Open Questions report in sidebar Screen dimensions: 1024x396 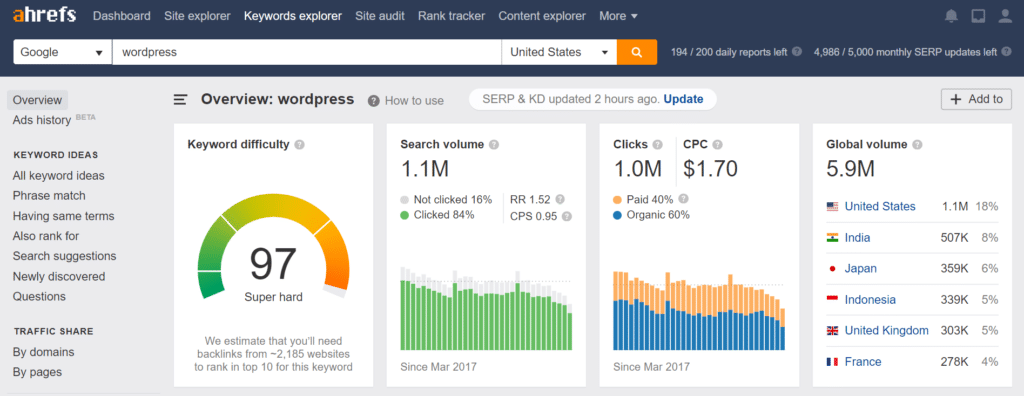[39, 297]
